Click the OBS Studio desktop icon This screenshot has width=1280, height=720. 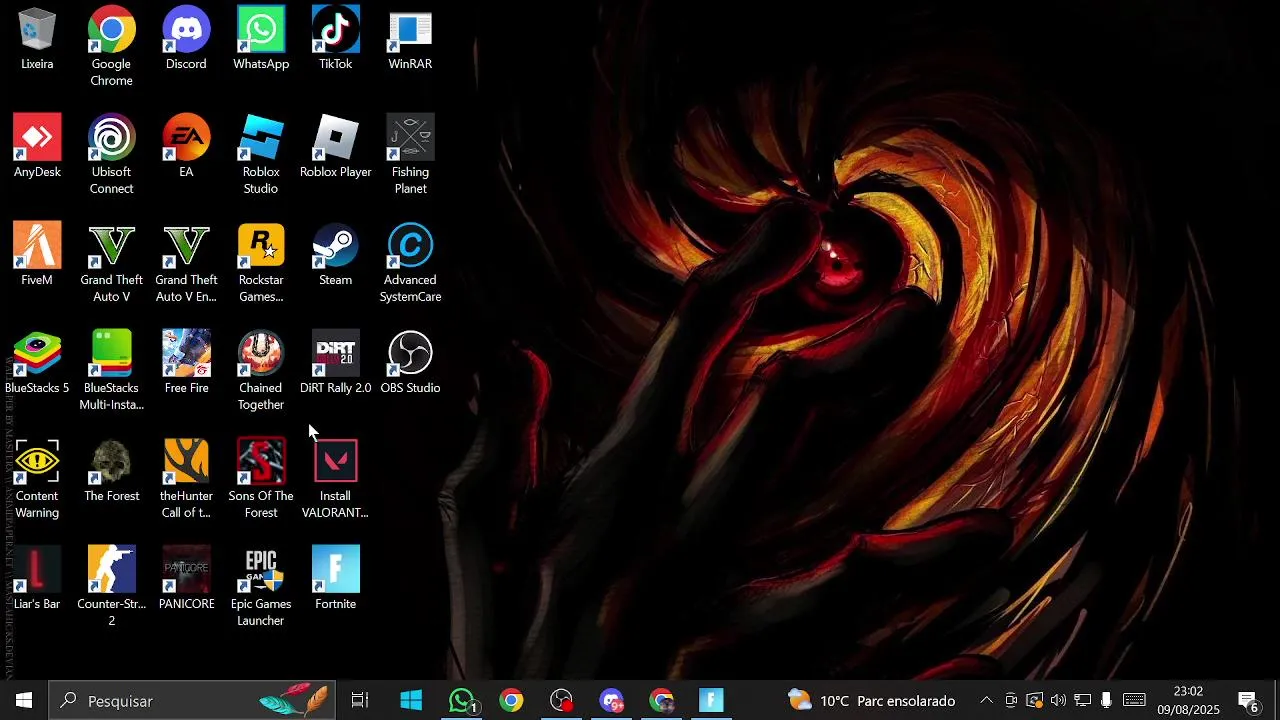[410, 363]
